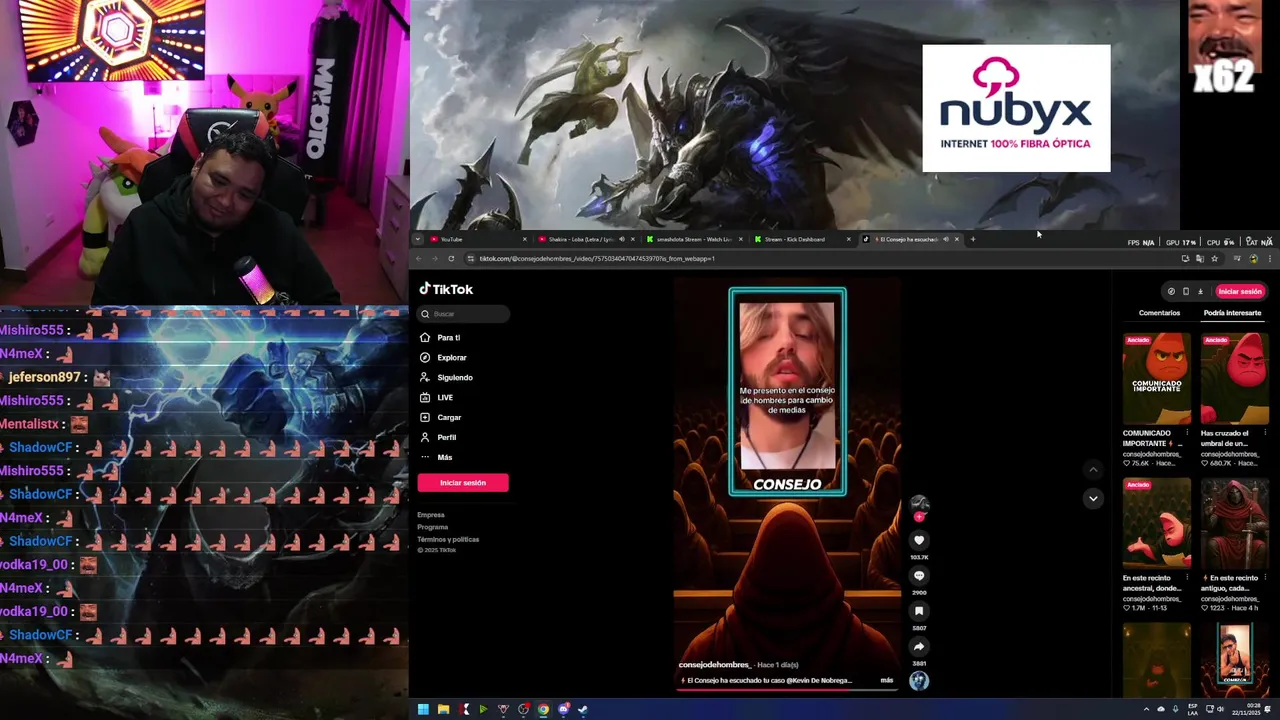Click sidebar 'Iniciar sesión' button
The width and height of the screenshot is (1280, 720).
[x=463, y=483]
